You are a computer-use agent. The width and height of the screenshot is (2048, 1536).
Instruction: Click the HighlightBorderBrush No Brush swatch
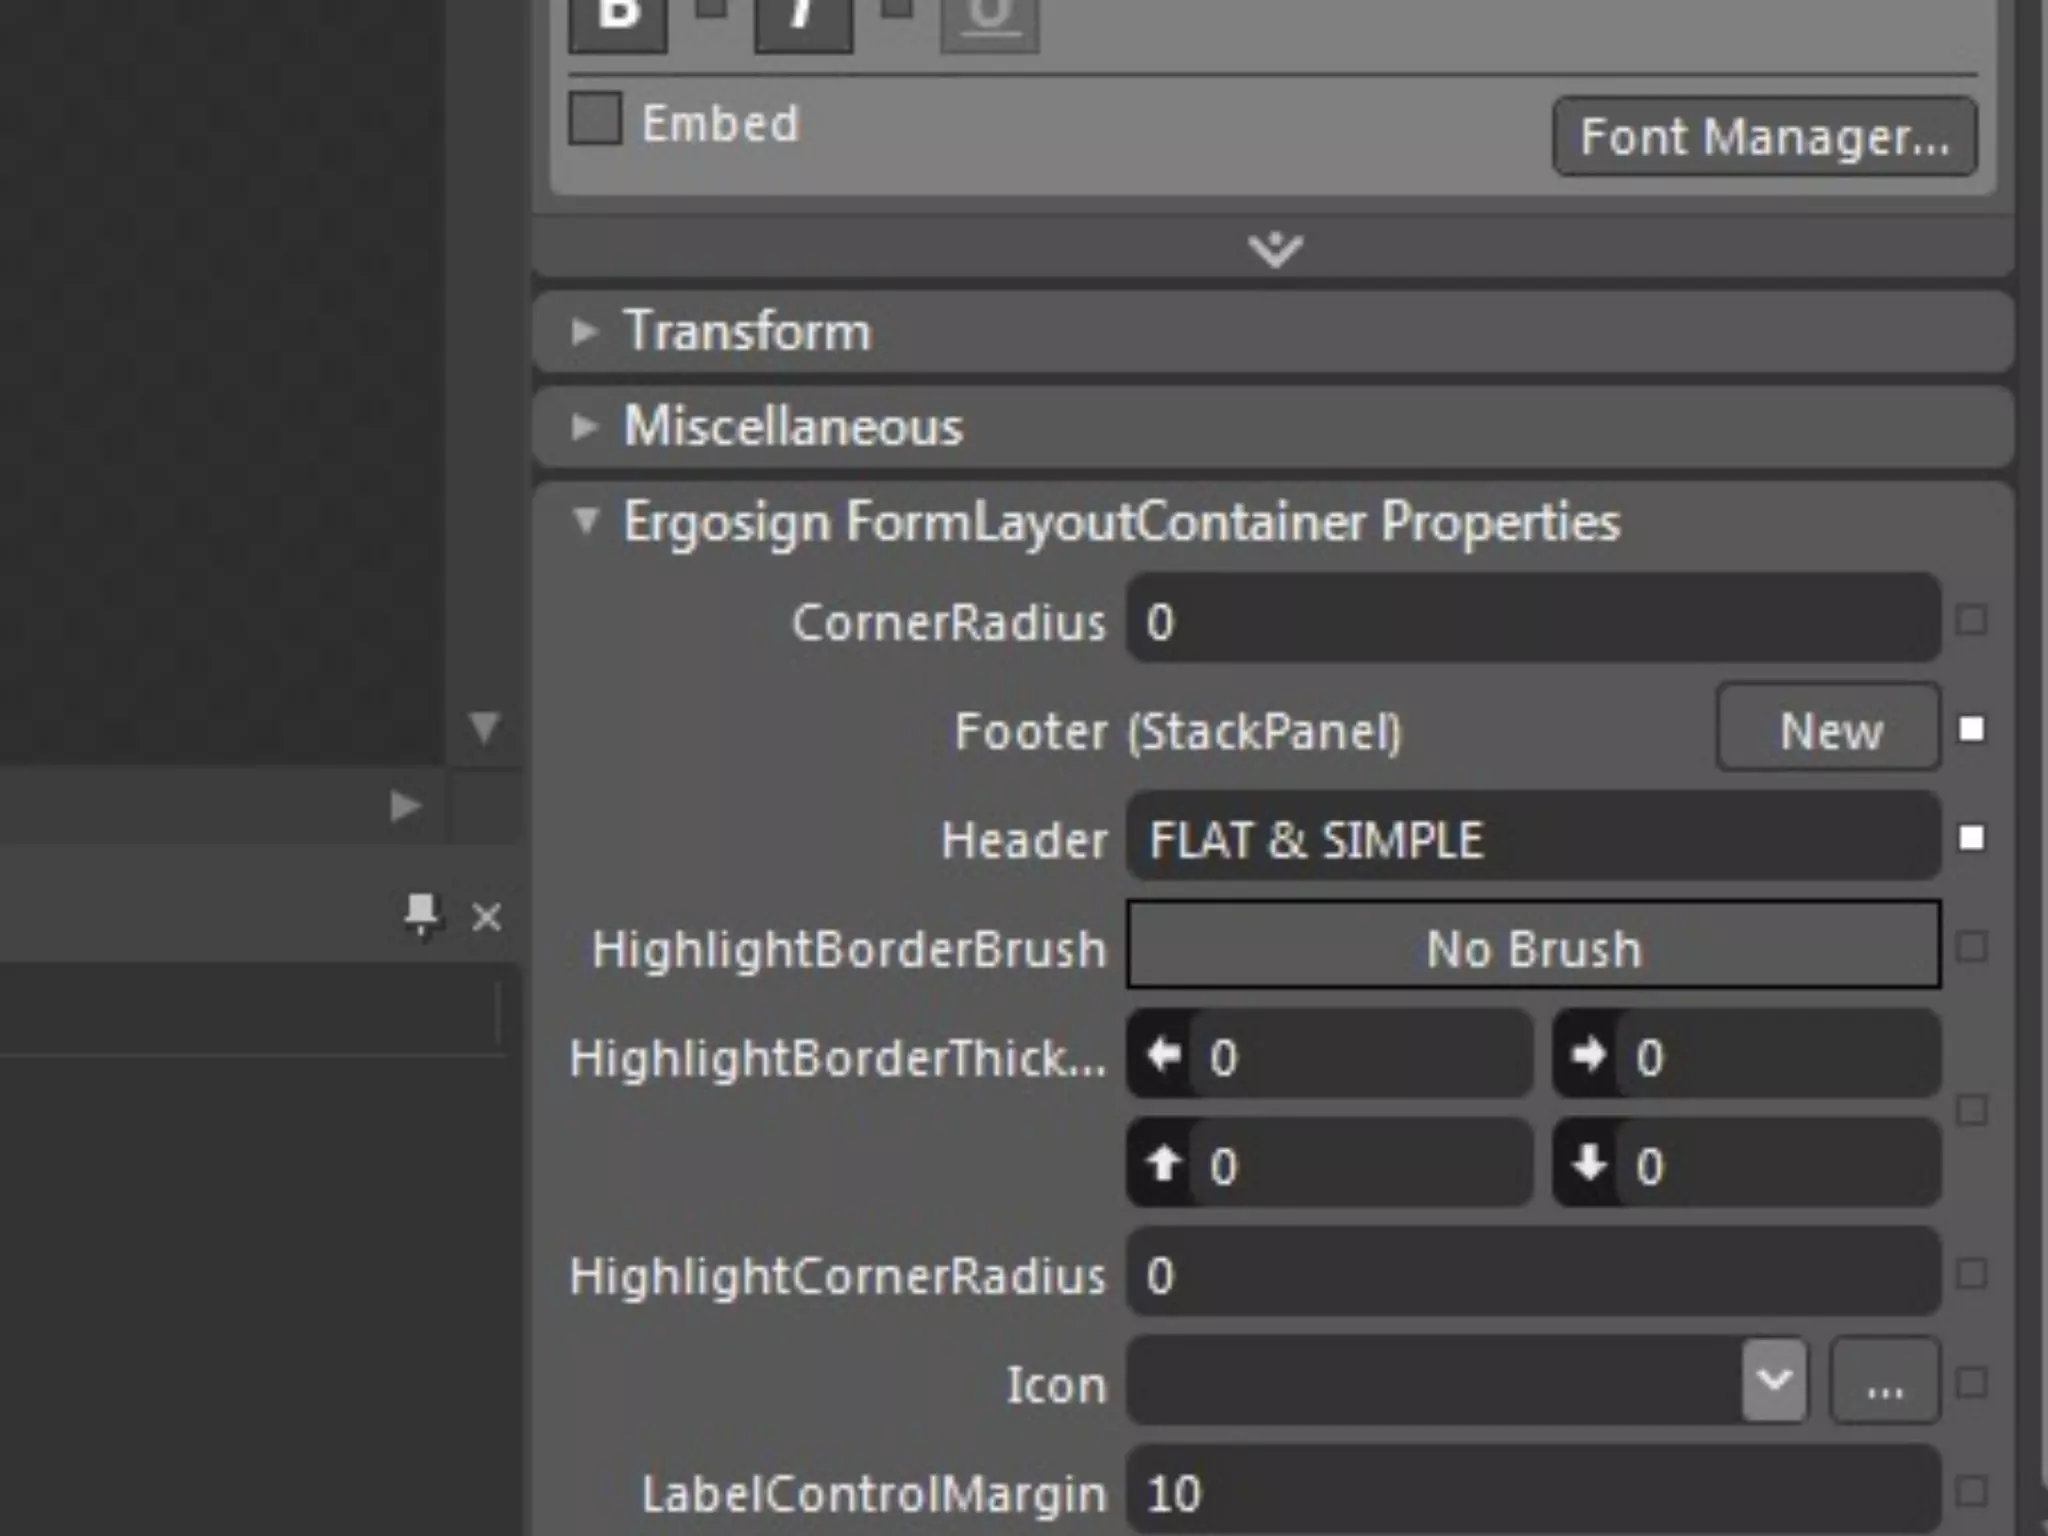(1532, 945)
